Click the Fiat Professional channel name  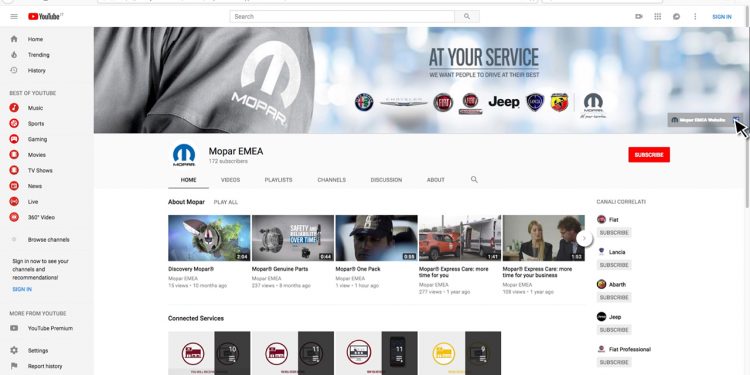(630, 349)
